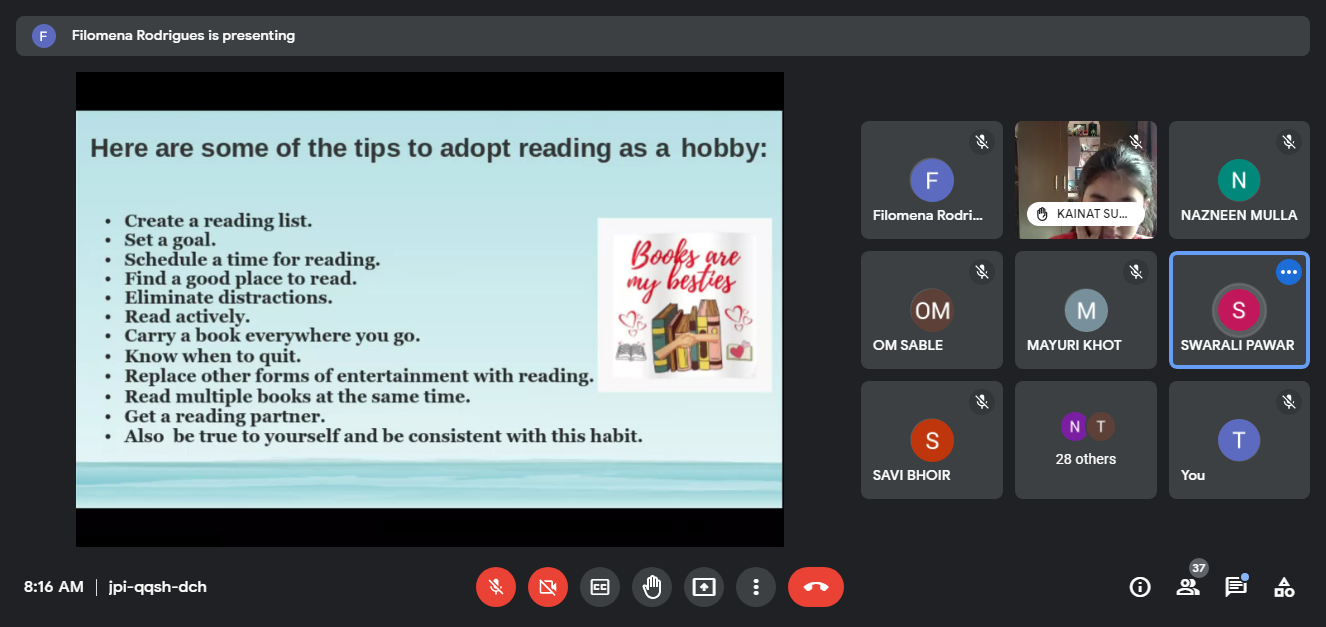The height and width of the screenshot is (627, 1326).
Task: Turn on the camera
Action: pyautogui.click(x=547, y=587)
